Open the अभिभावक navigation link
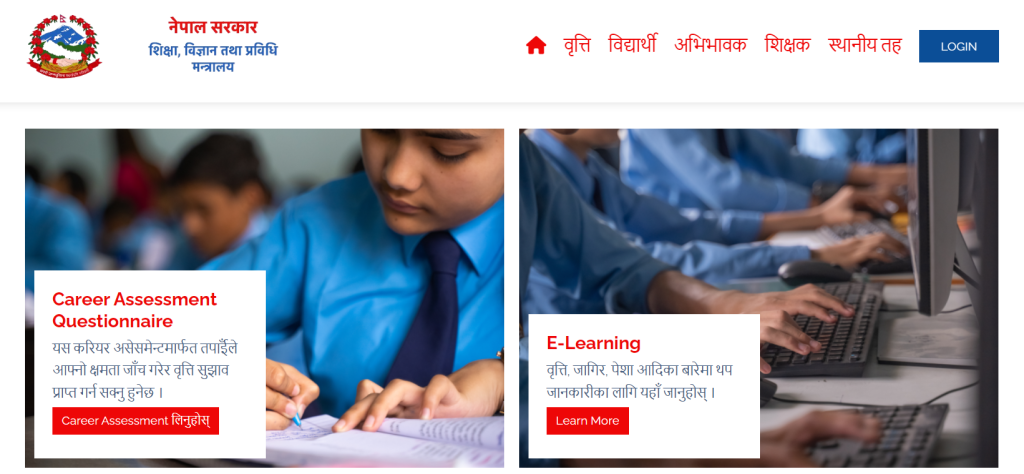The width and height of the screenshot is (1024, 474). (x=711, y=45)
